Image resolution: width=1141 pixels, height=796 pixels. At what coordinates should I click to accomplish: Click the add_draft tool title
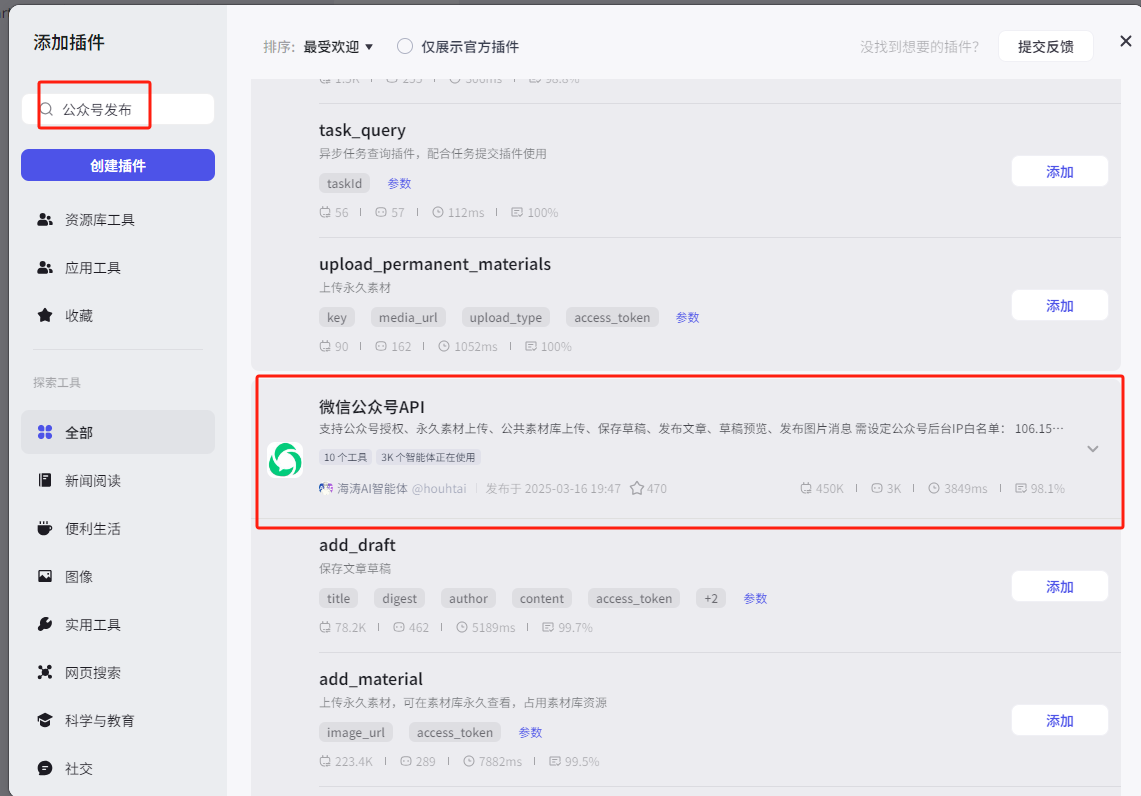(357, 545)
